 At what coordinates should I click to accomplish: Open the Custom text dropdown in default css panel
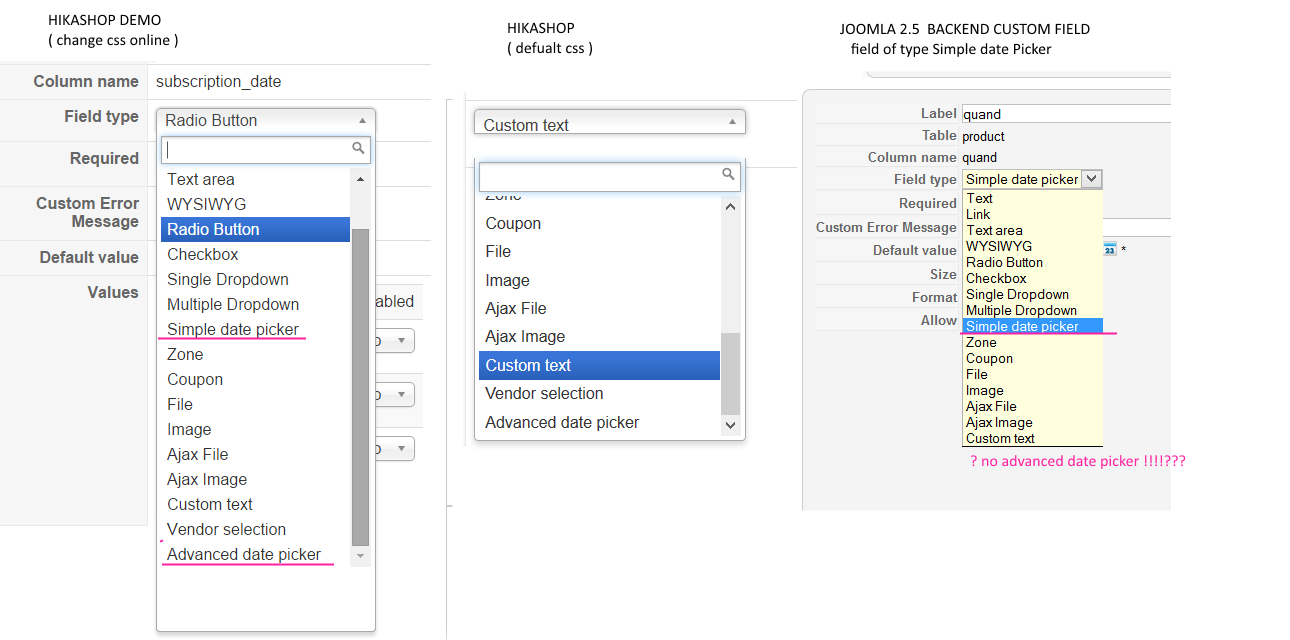coord(610,123)
